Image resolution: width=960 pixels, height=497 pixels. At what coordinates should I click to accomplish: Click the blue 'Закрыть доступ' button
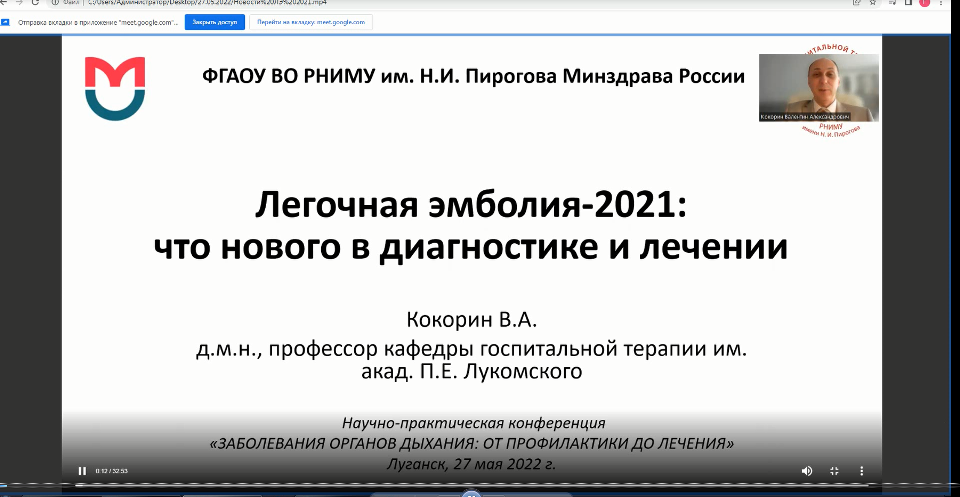215,22
